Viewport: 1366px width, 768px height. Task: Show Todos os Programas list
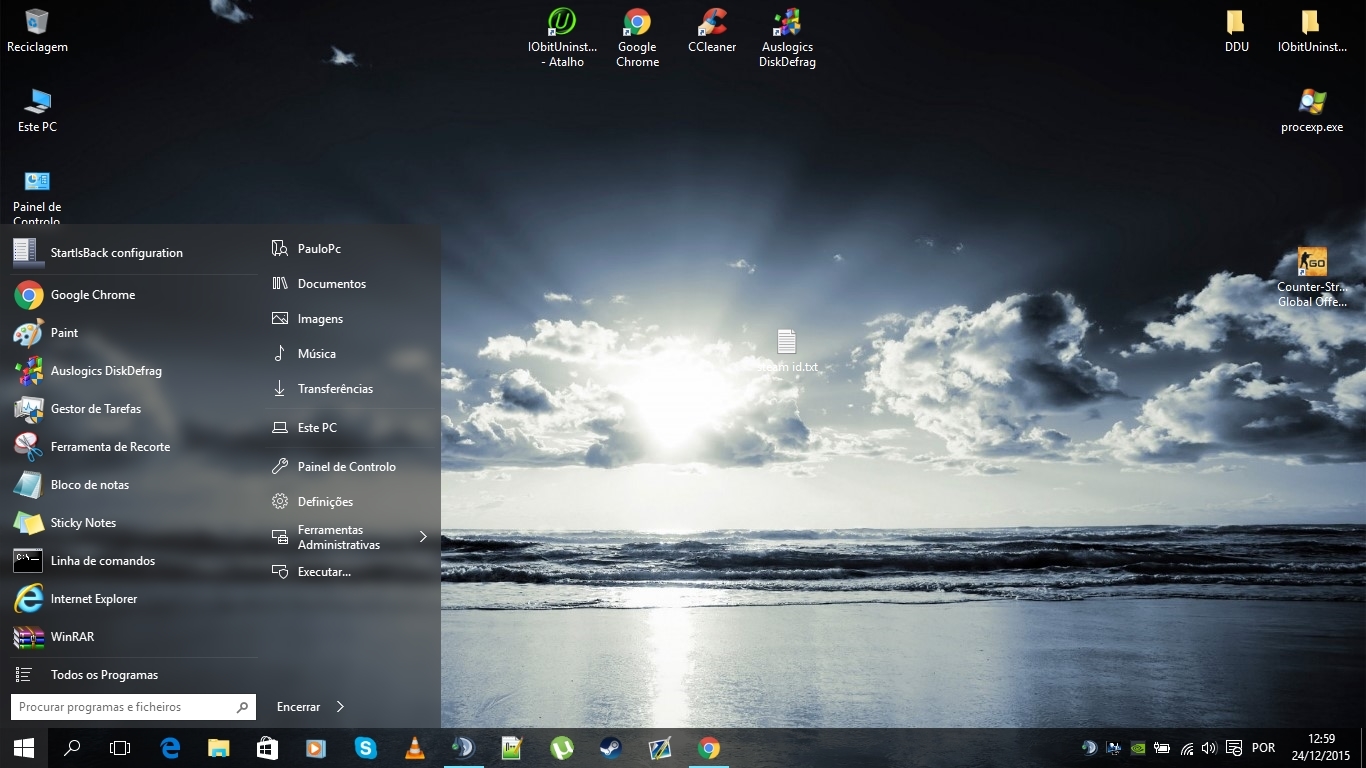point(104,675)
